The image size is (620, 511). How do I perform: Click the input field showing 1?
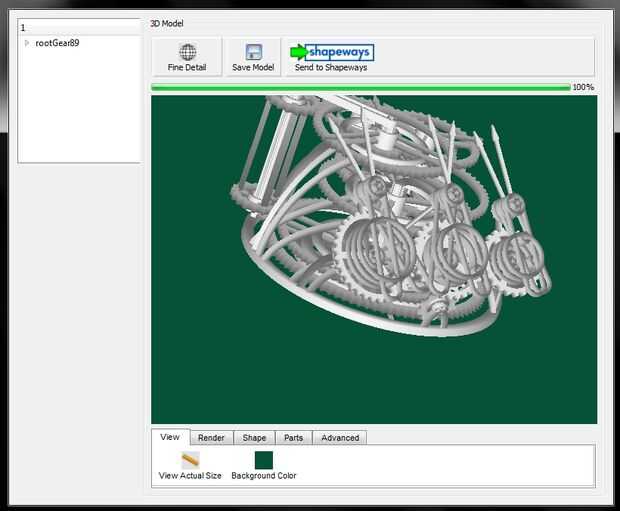[x=80, y=27]
